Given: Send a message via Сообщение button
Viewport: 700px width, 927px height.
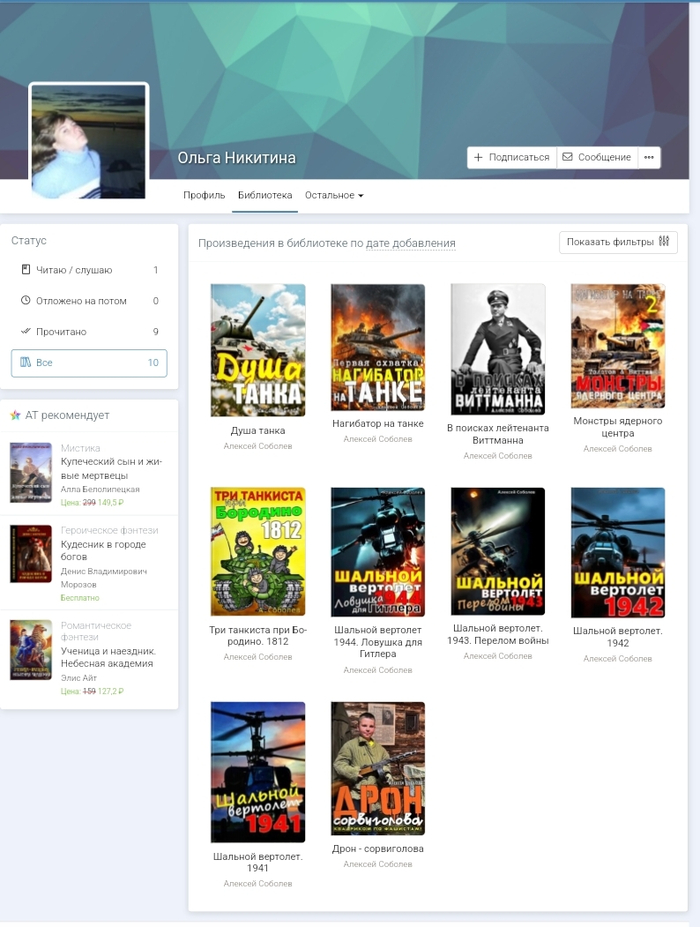Looking at the screenshot, I should tap(596, 157).
